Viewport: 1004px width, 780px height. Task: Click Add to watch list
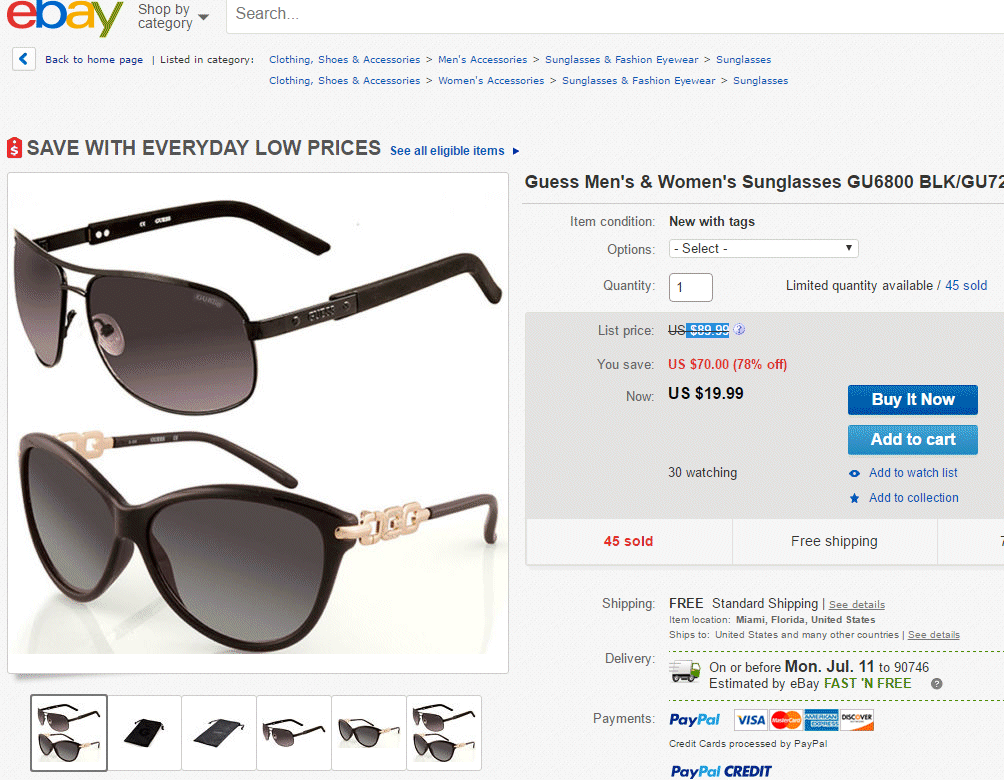pos(912,472)
